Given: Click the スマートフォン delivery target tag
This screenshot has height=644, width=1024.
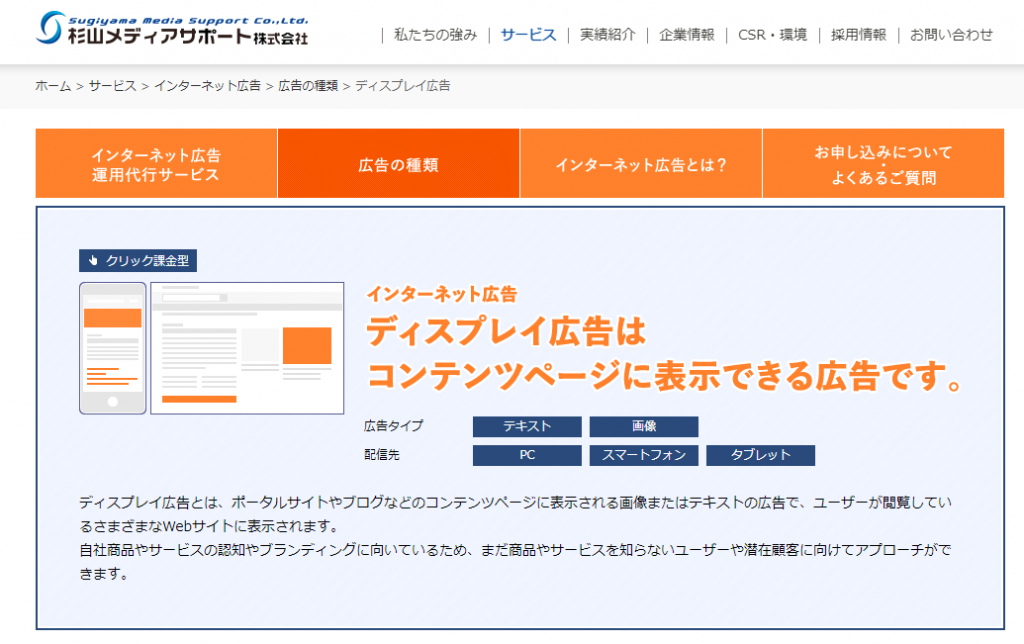Looking at the screenshot, I should coord(644,455).
